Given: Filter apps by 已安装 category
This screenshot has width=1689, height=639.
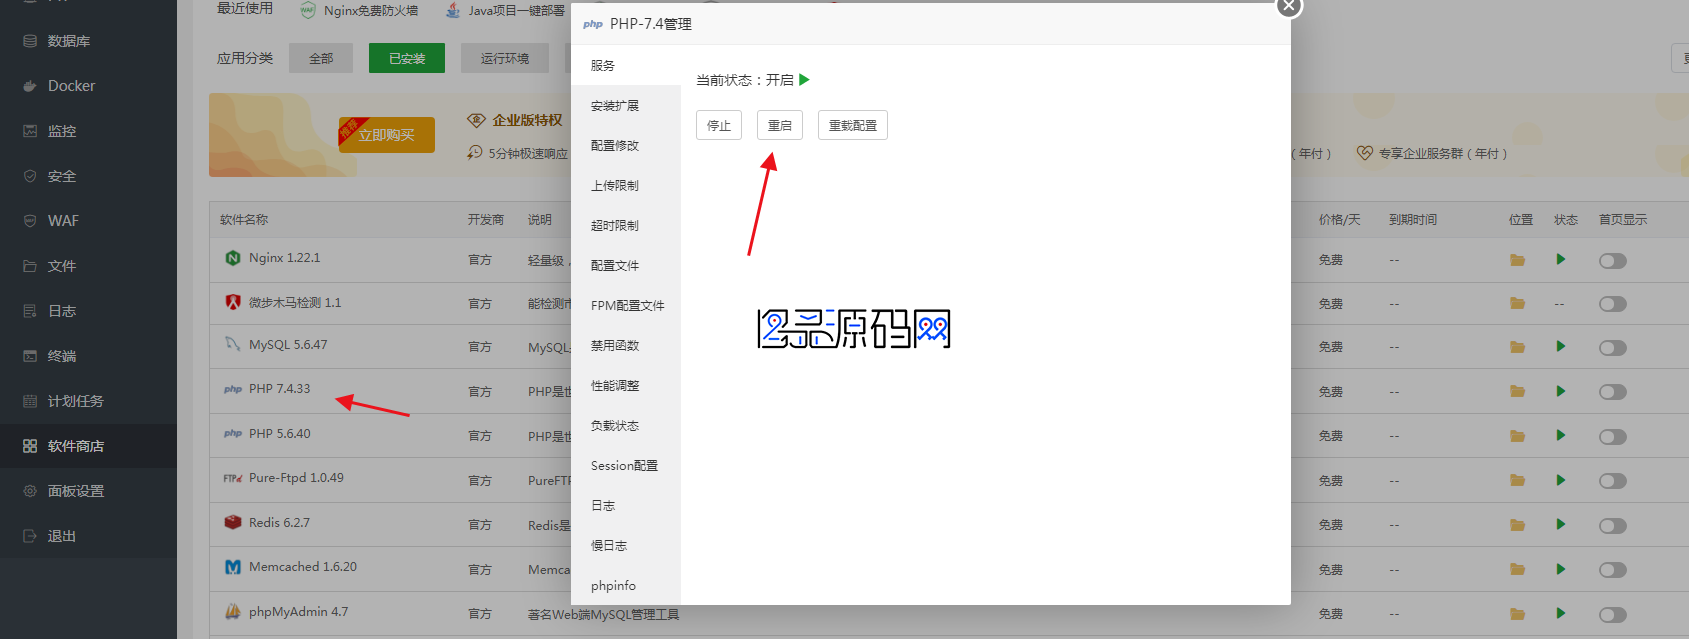Looking at the screenshot, I should click(x=407, y=58).
